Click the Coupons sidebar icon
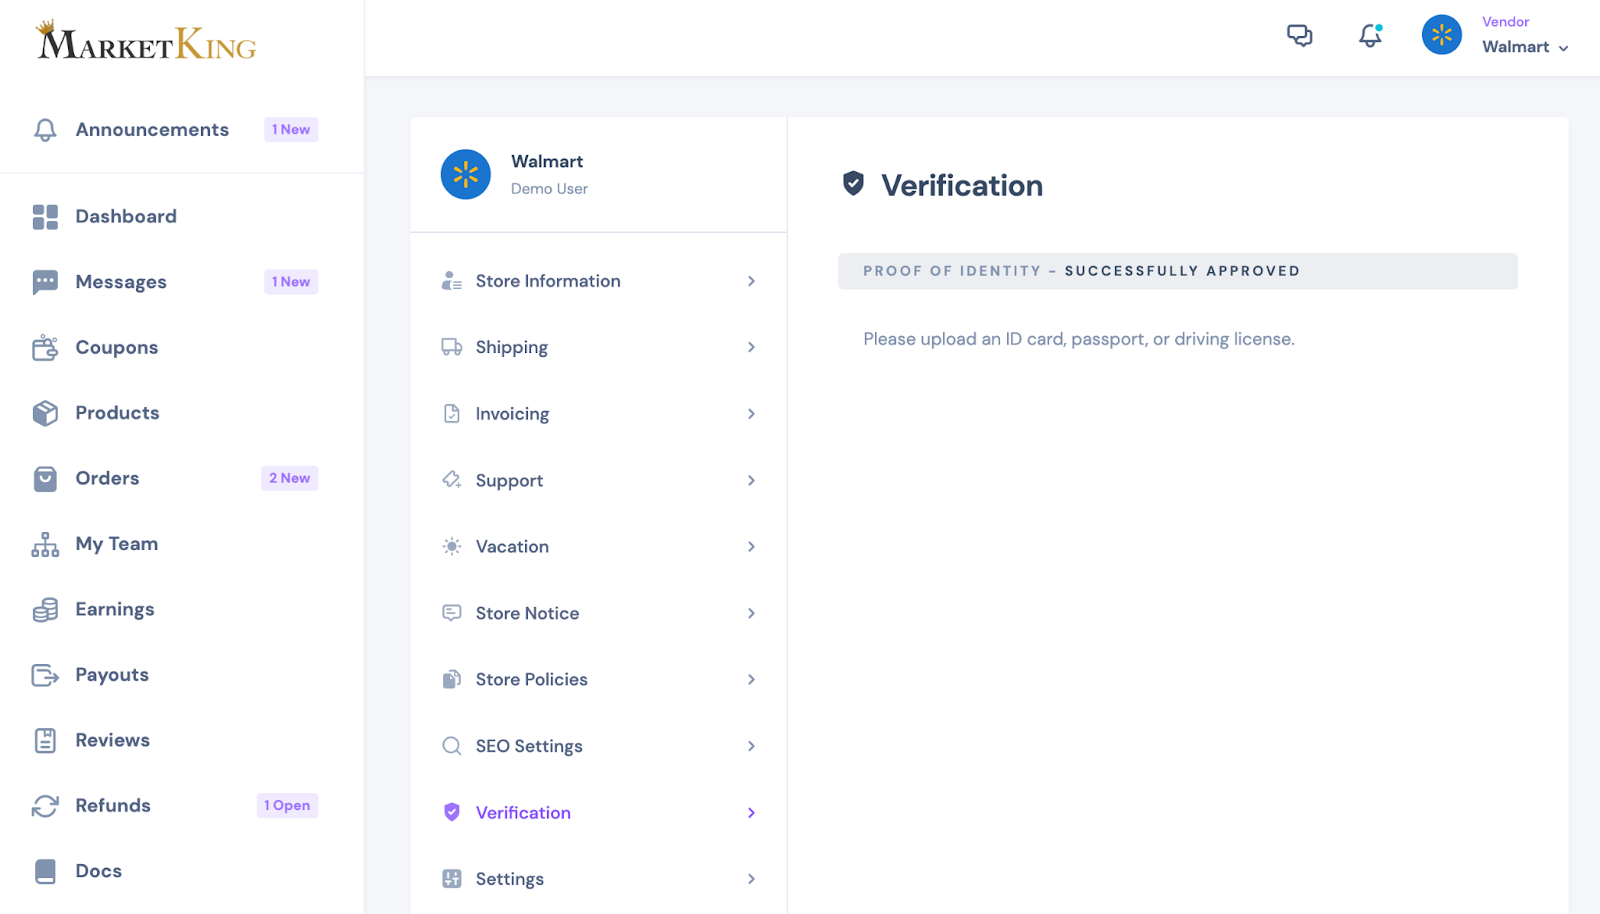This screenshot has width=1600, height=914. coord(45,348)
